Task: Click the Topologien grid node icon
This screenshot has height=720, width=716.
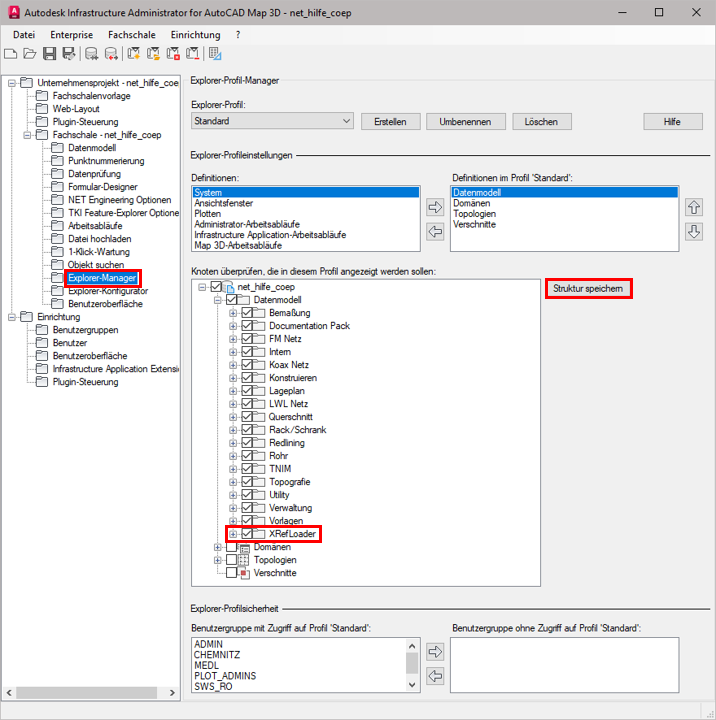Action: tap(244, 560)
